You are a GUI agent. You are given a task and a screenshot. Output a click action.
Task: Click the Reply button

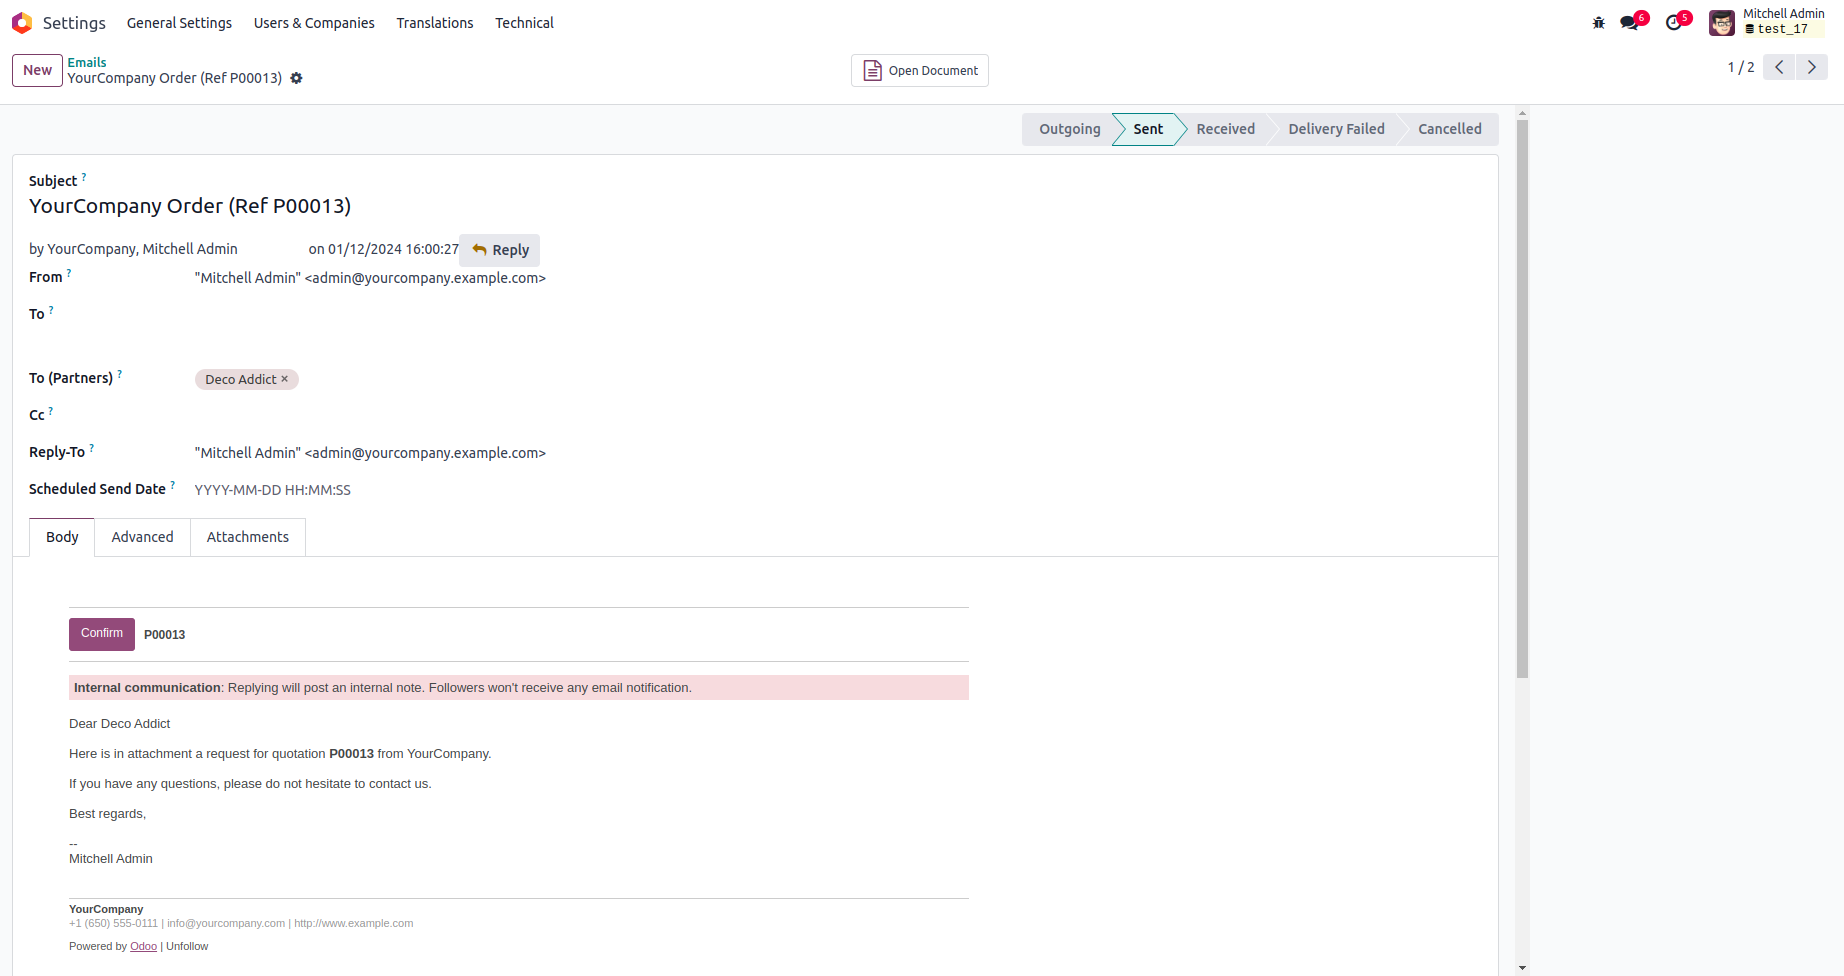[500, 250]
